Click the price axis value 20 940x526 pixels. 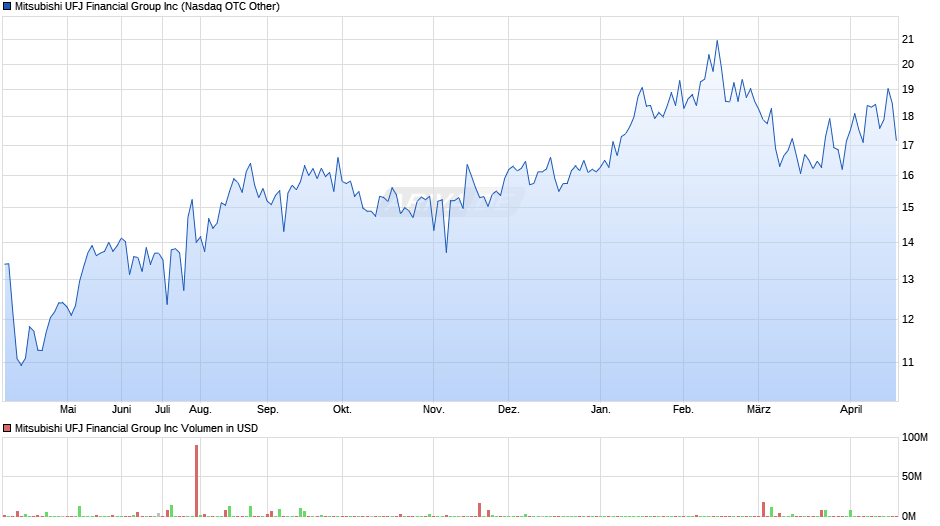pos(908,65)
